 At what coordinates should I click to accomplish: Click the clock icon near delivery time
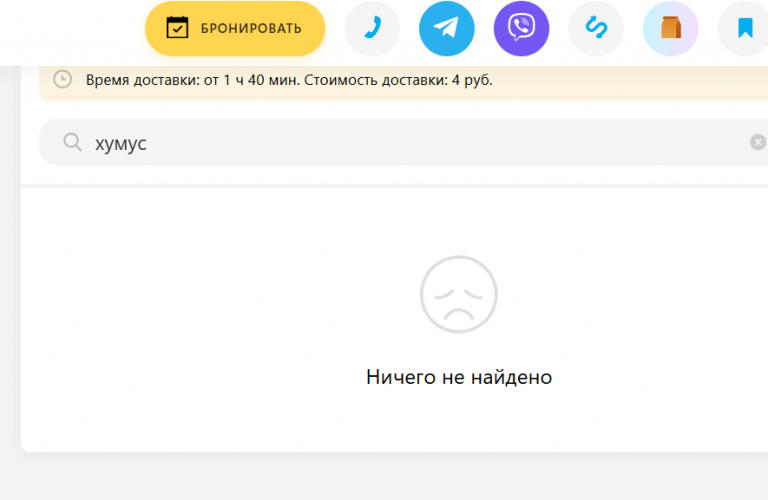tap(63, 79)
